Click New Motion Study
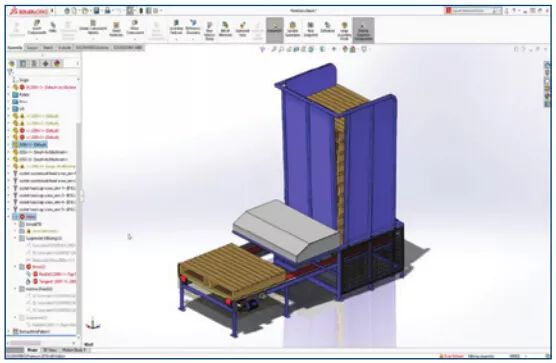556x363 pixels. tap(210, 30)
